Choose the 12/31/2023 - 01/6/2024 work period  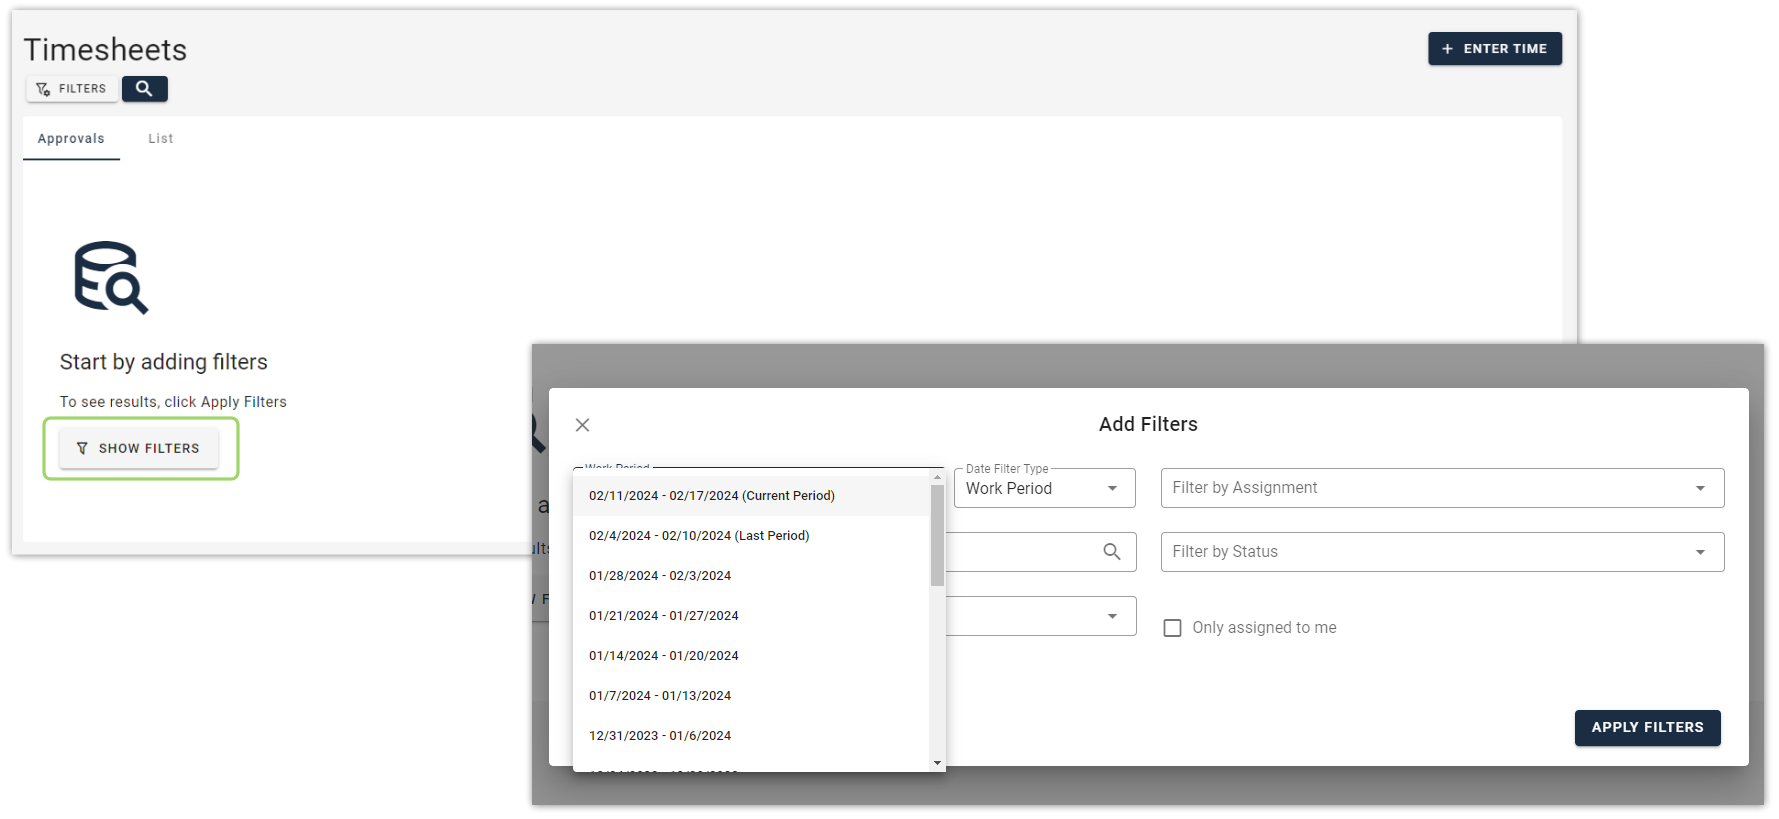pos(659,736)
